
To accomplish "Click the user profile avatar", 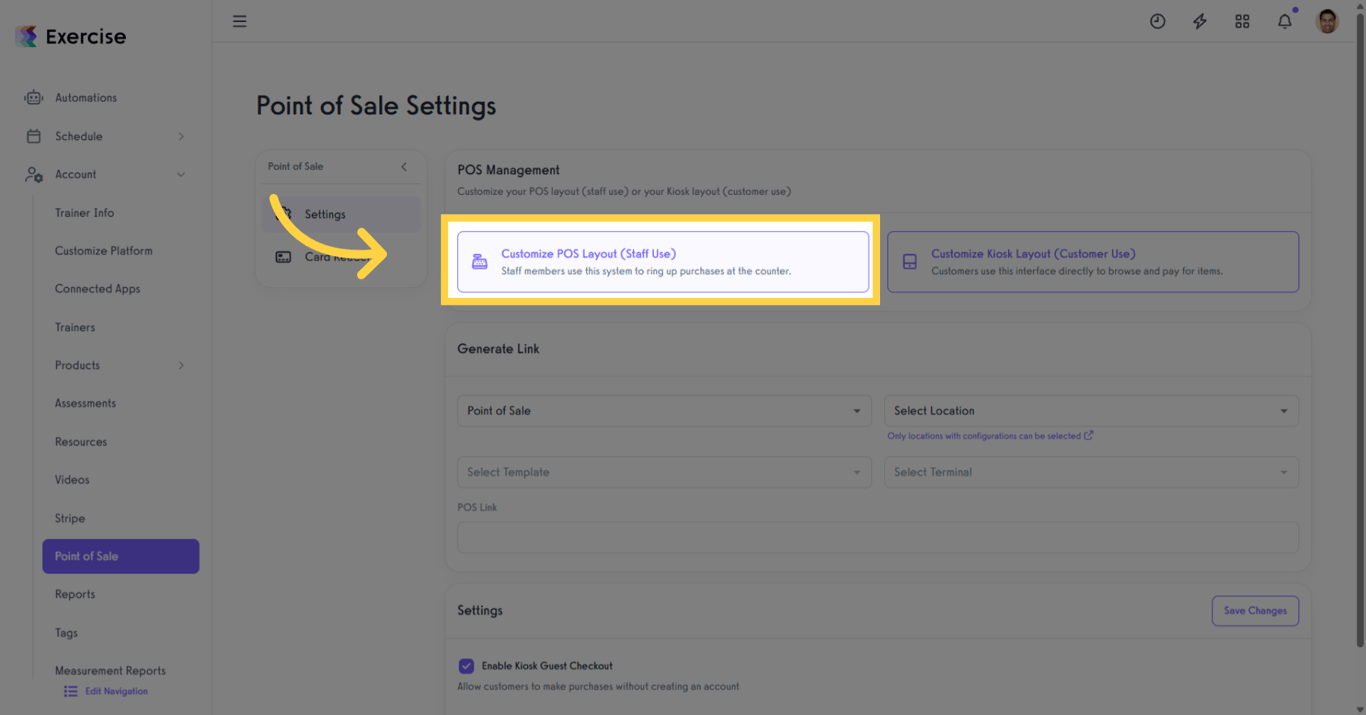I will click(1327, 21).
